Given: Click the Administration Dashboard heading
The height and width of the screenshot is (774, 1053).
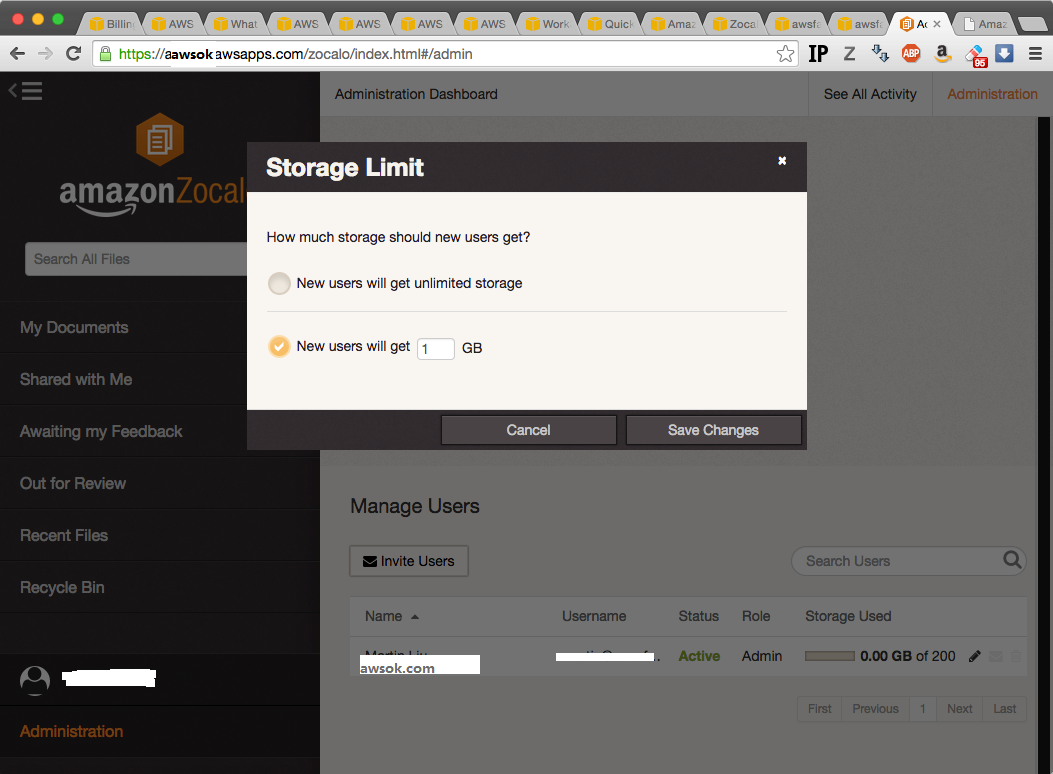Looking at the screenshot, I should 416,94.
